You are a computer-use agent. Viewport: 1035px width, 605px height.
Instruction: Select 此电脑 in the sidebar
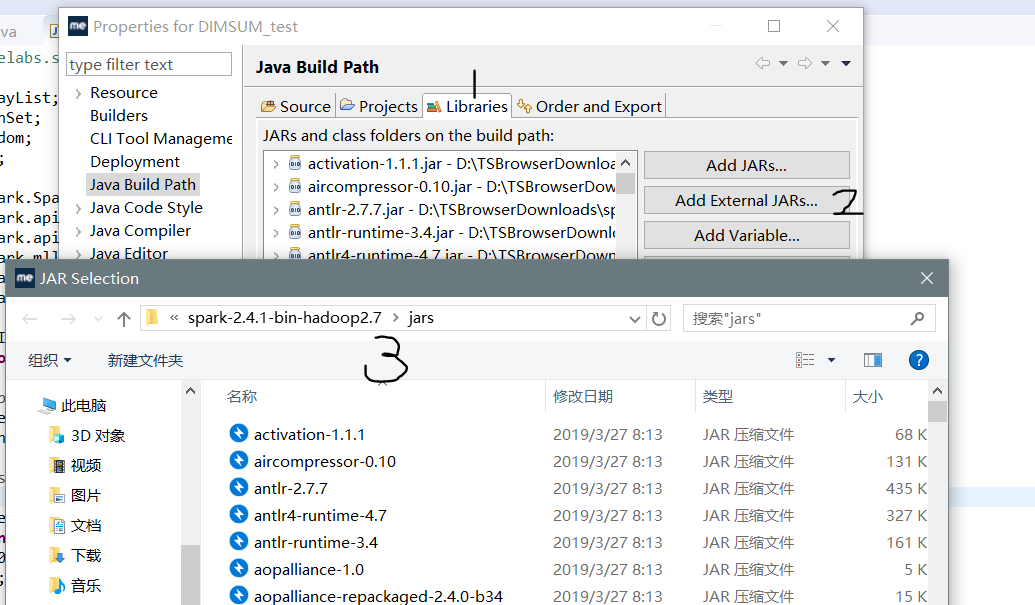pos(85,405)
